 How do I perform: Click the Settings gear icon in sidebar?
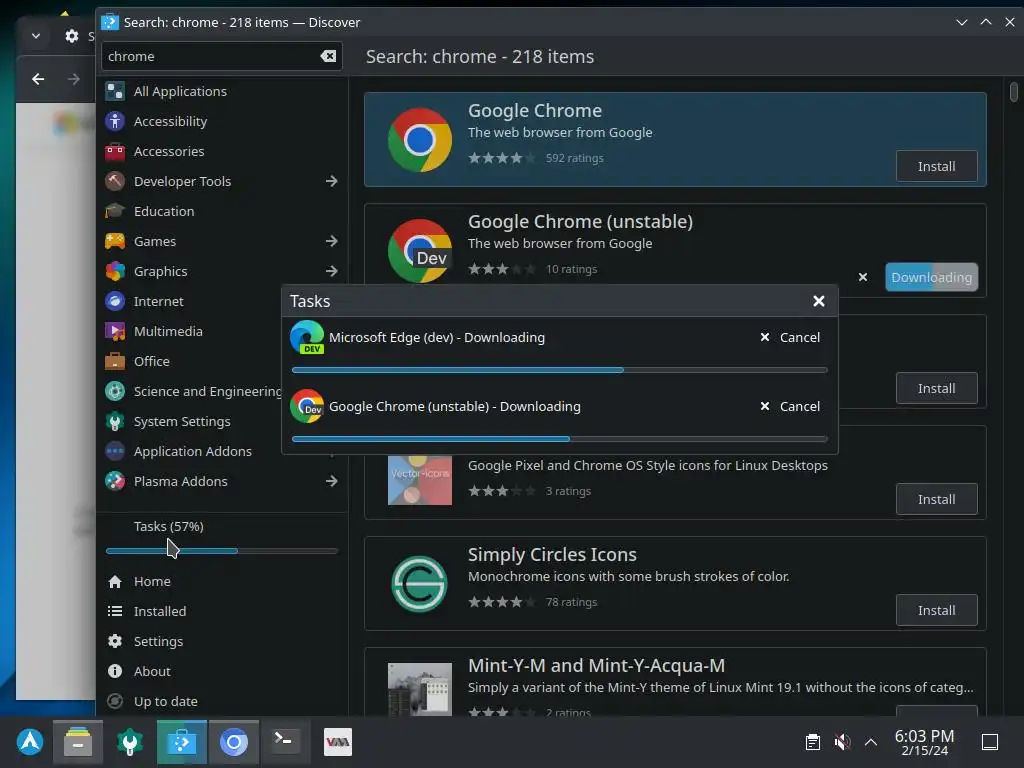(x=115, y=642)
